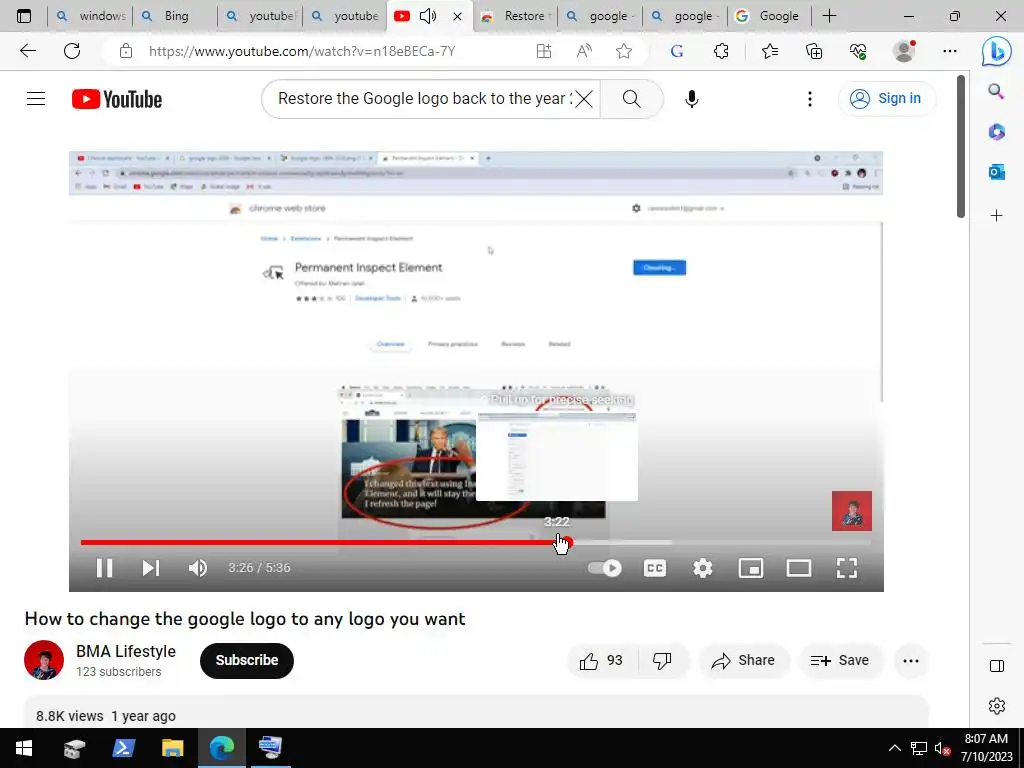This screenshot has height=768, width=1024.
Task: Open more actions ellipsis below video
Action: point(911,661)
